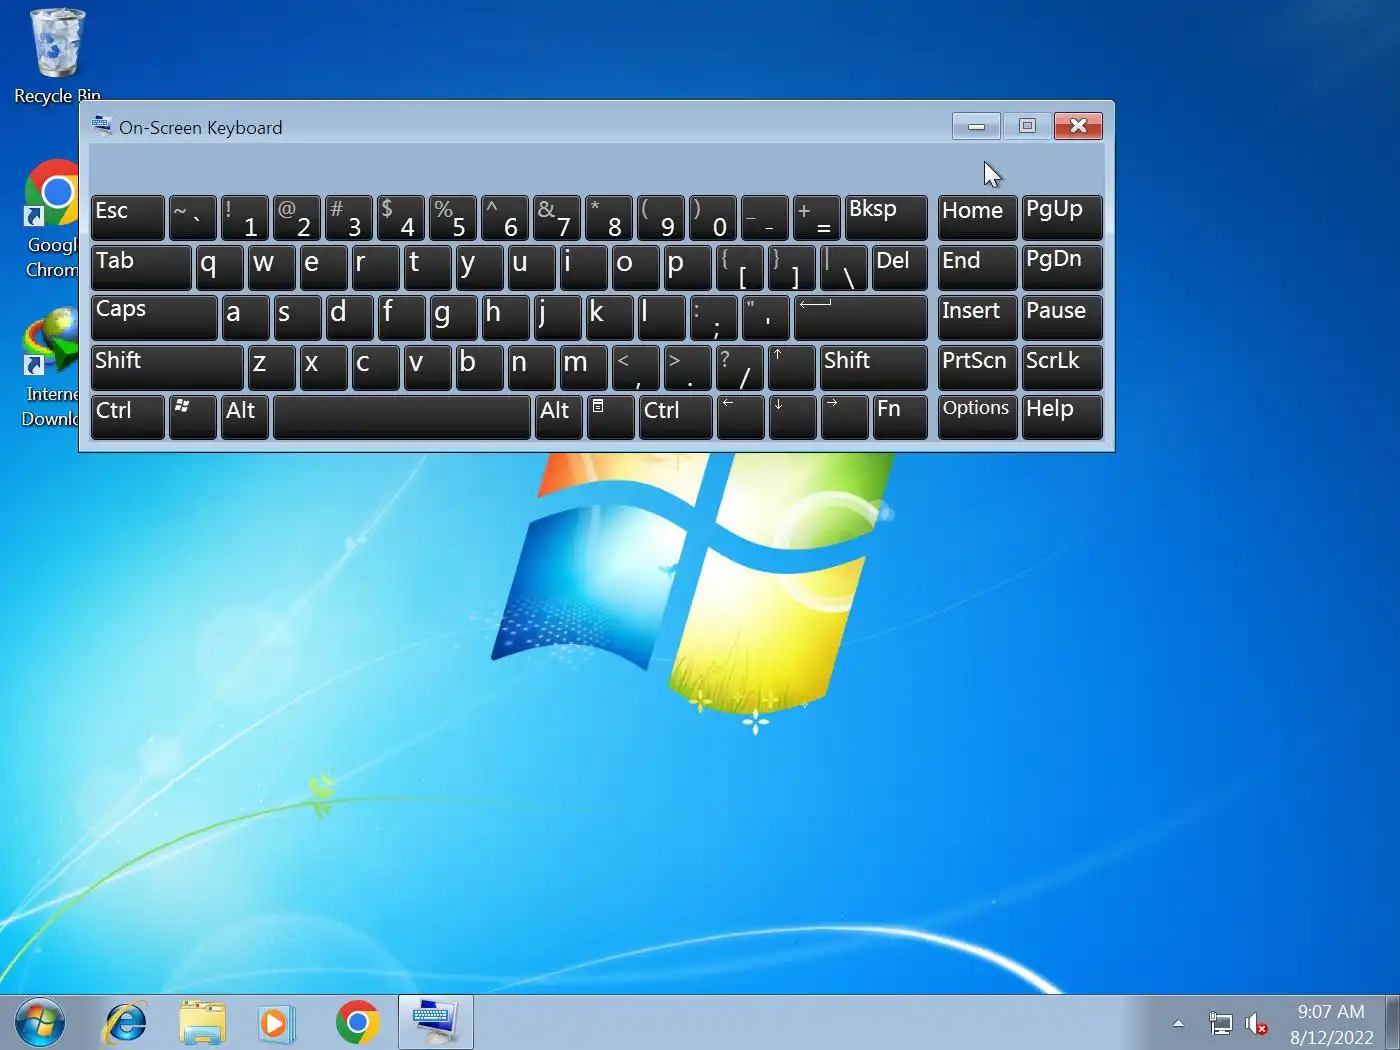Screen dimensions: 1400x1050
Task: Launch Chrome from the taskbar
Action: (357, 1023)
